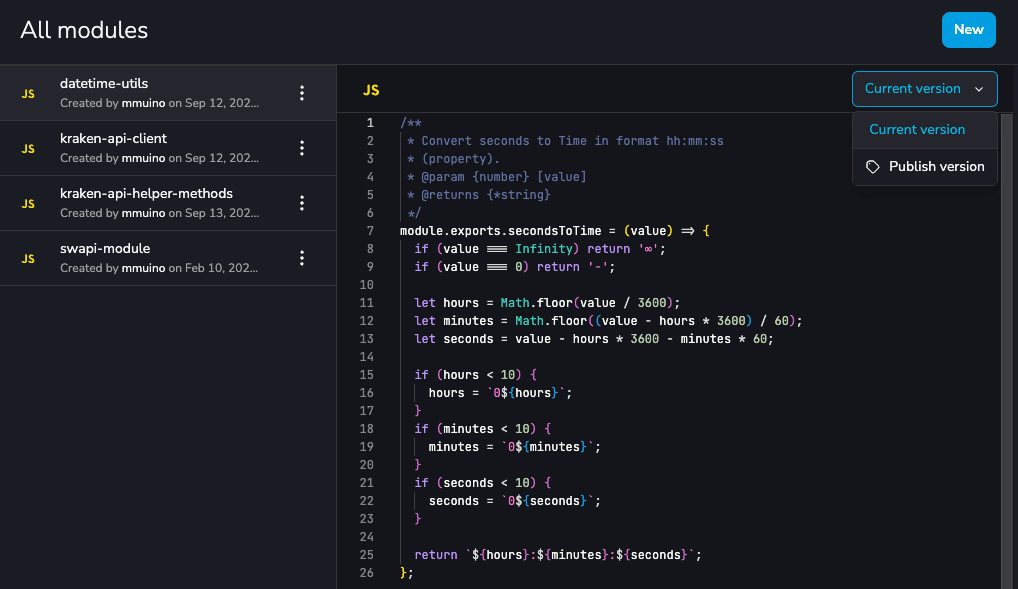Screen dimensions: 1018x589
Task: Click the '@param {number} [value]' comment line
Action: (497, 177)
